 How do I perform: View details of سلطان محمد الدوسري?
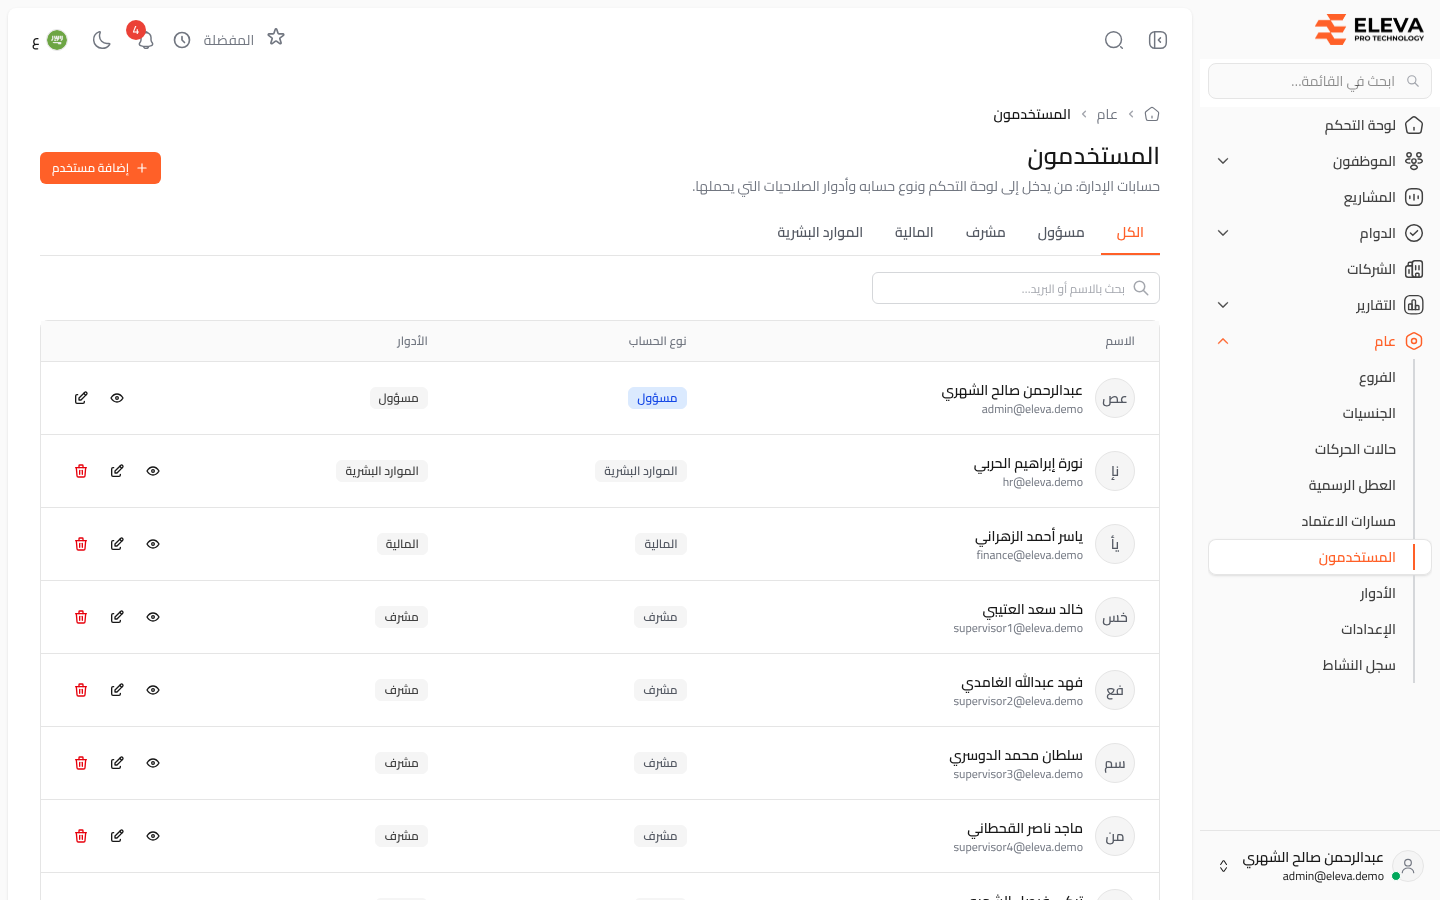point(153,763)
